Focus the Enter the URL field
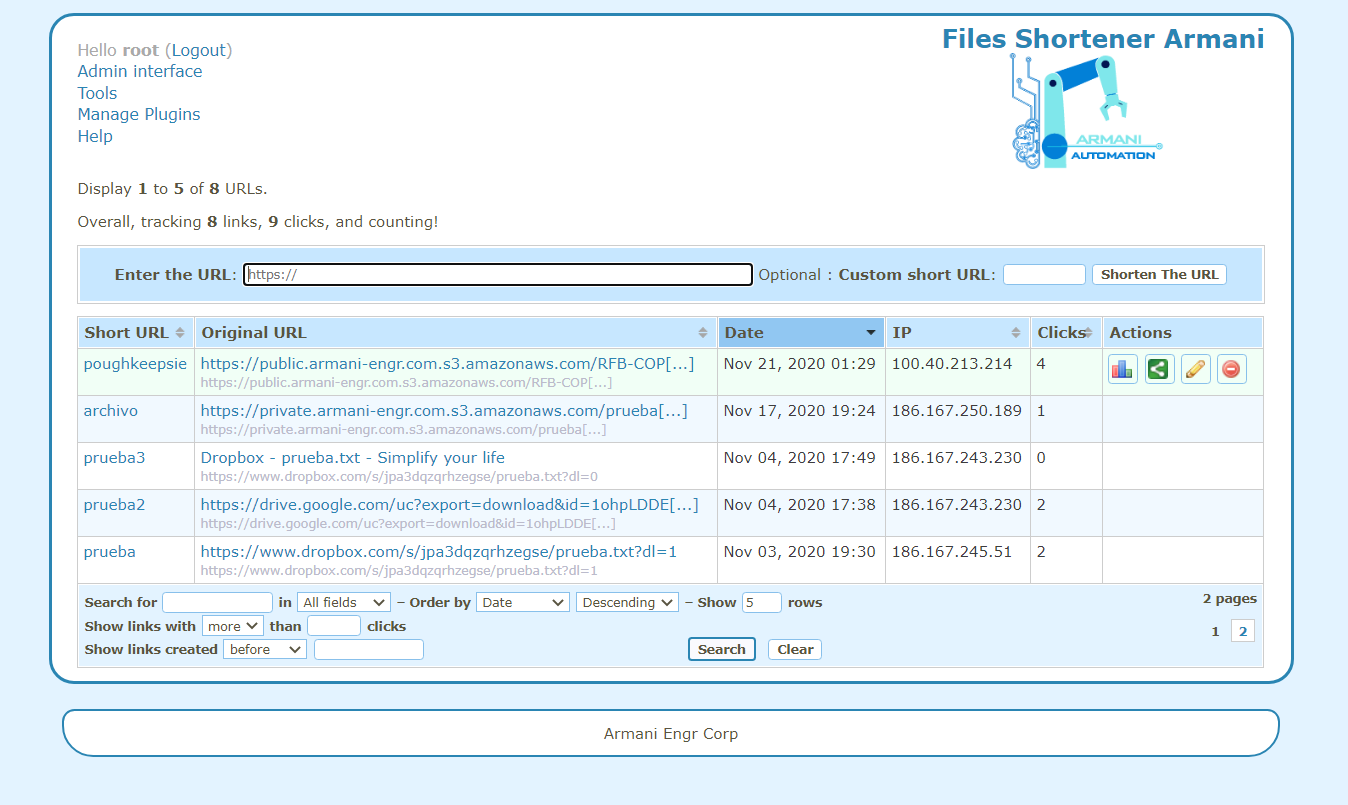 498,274
